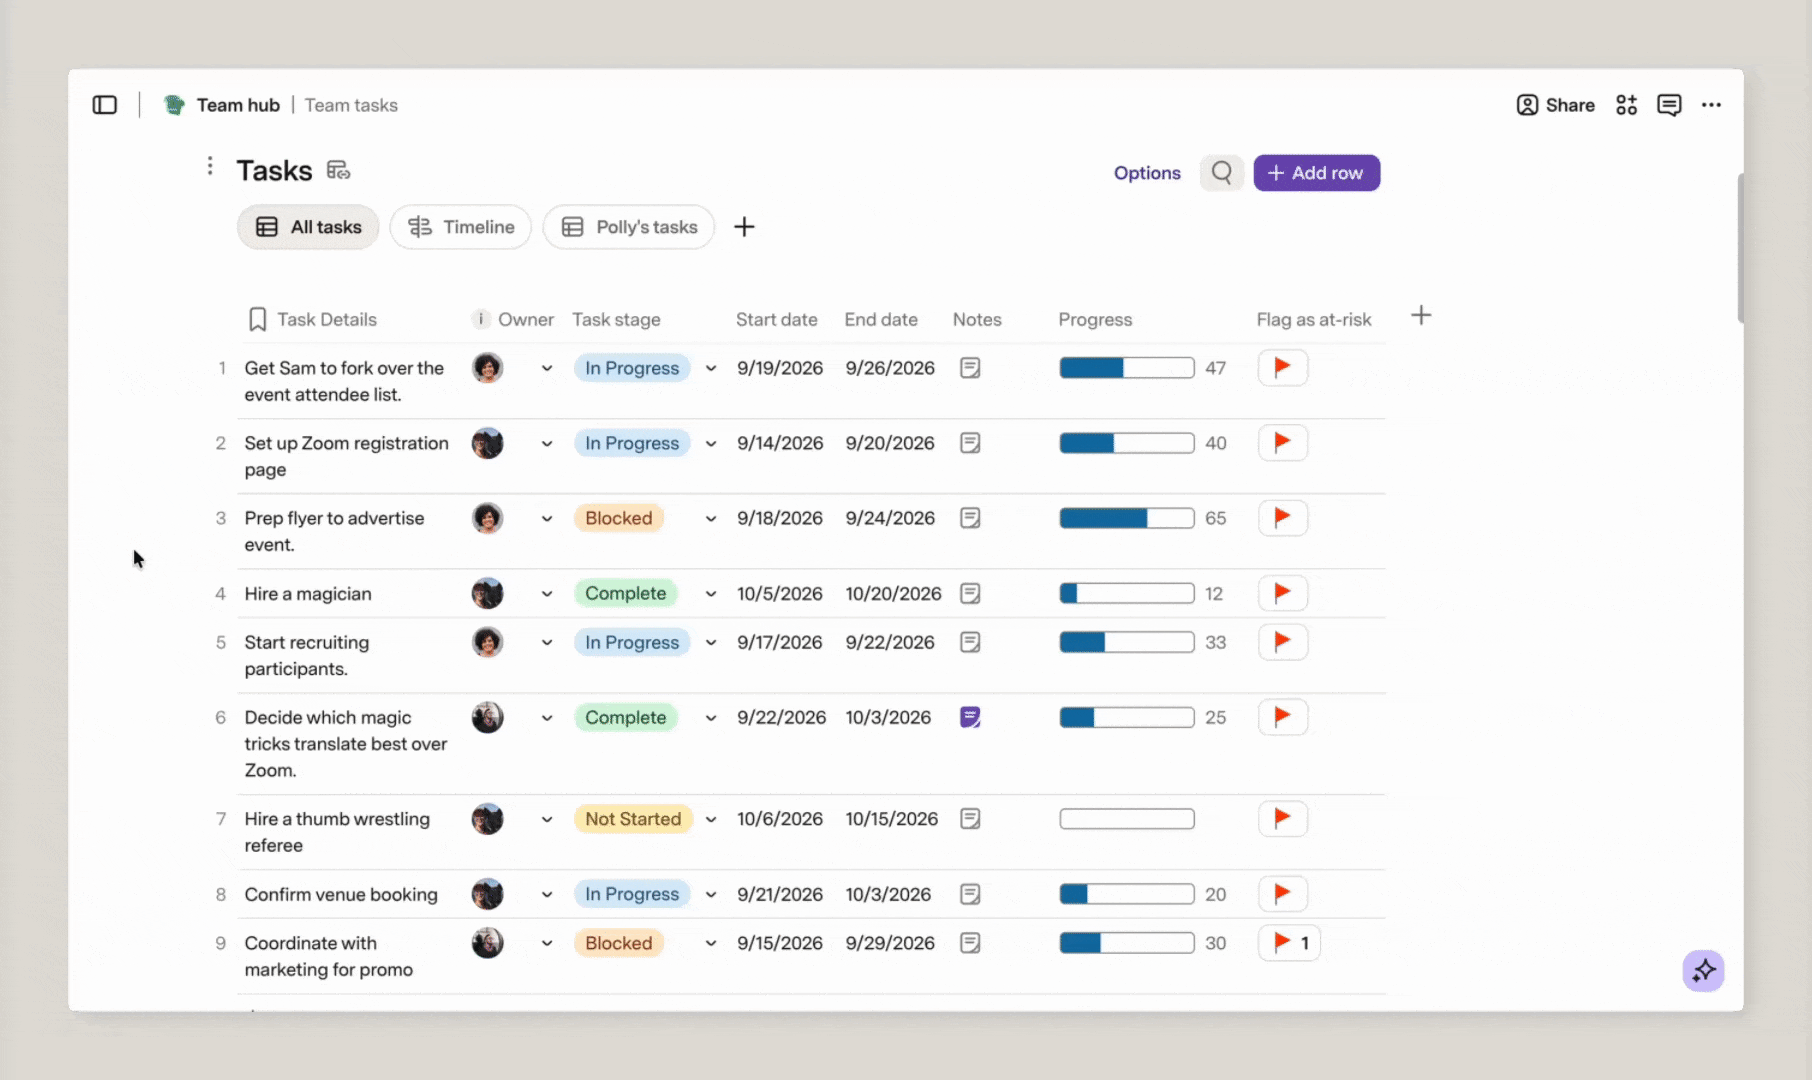Expand owner dropdown for Get Sam row
Screen dimensions: 1812x1080
tap(547, 368)
